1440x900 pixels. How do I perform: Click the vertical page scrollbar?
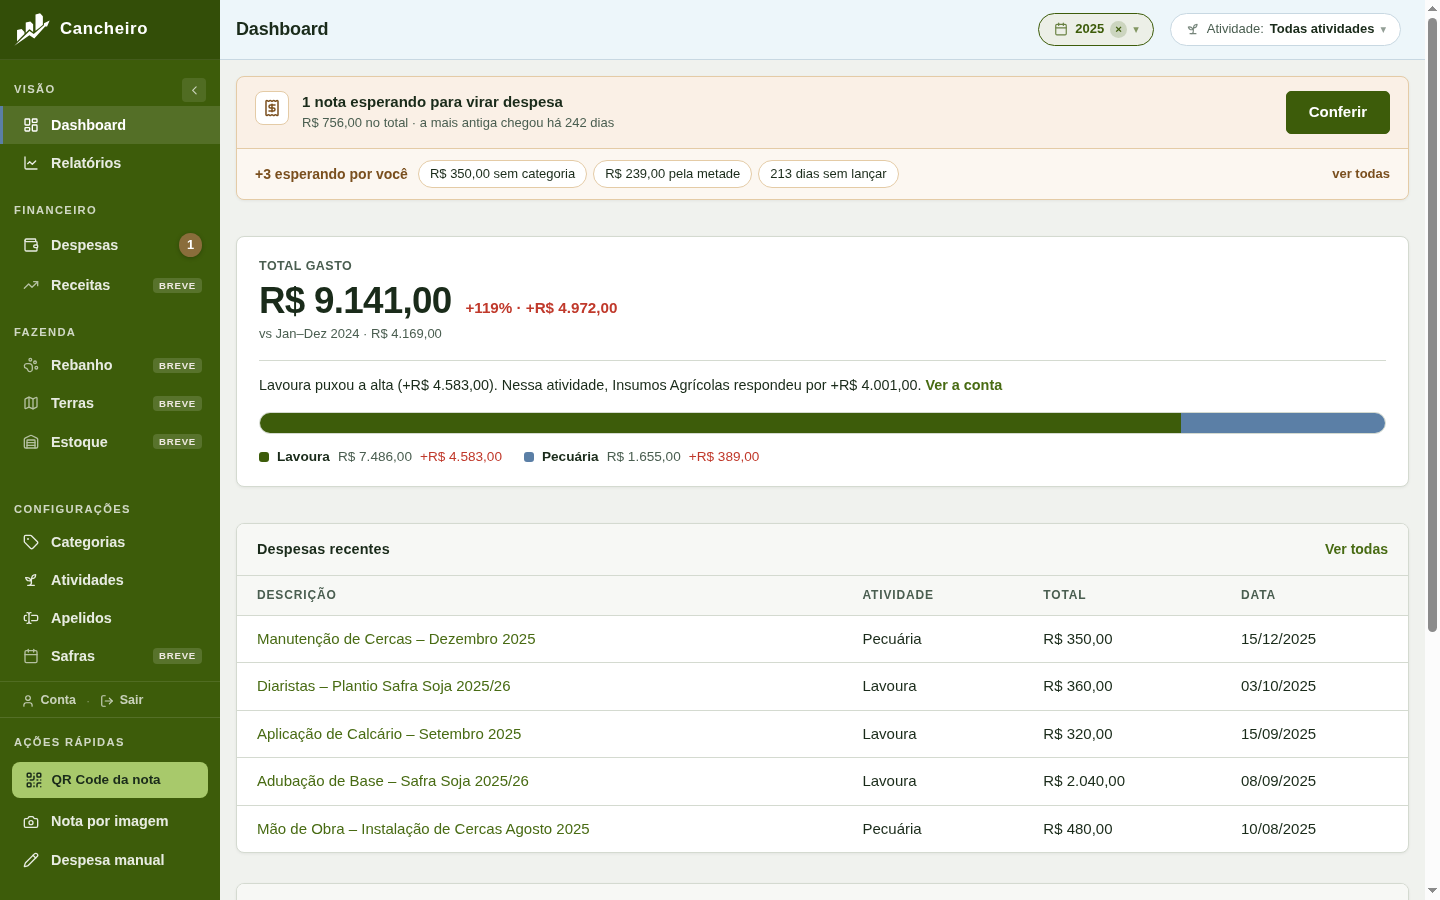pyautogui.click(x=1432, y=325)
